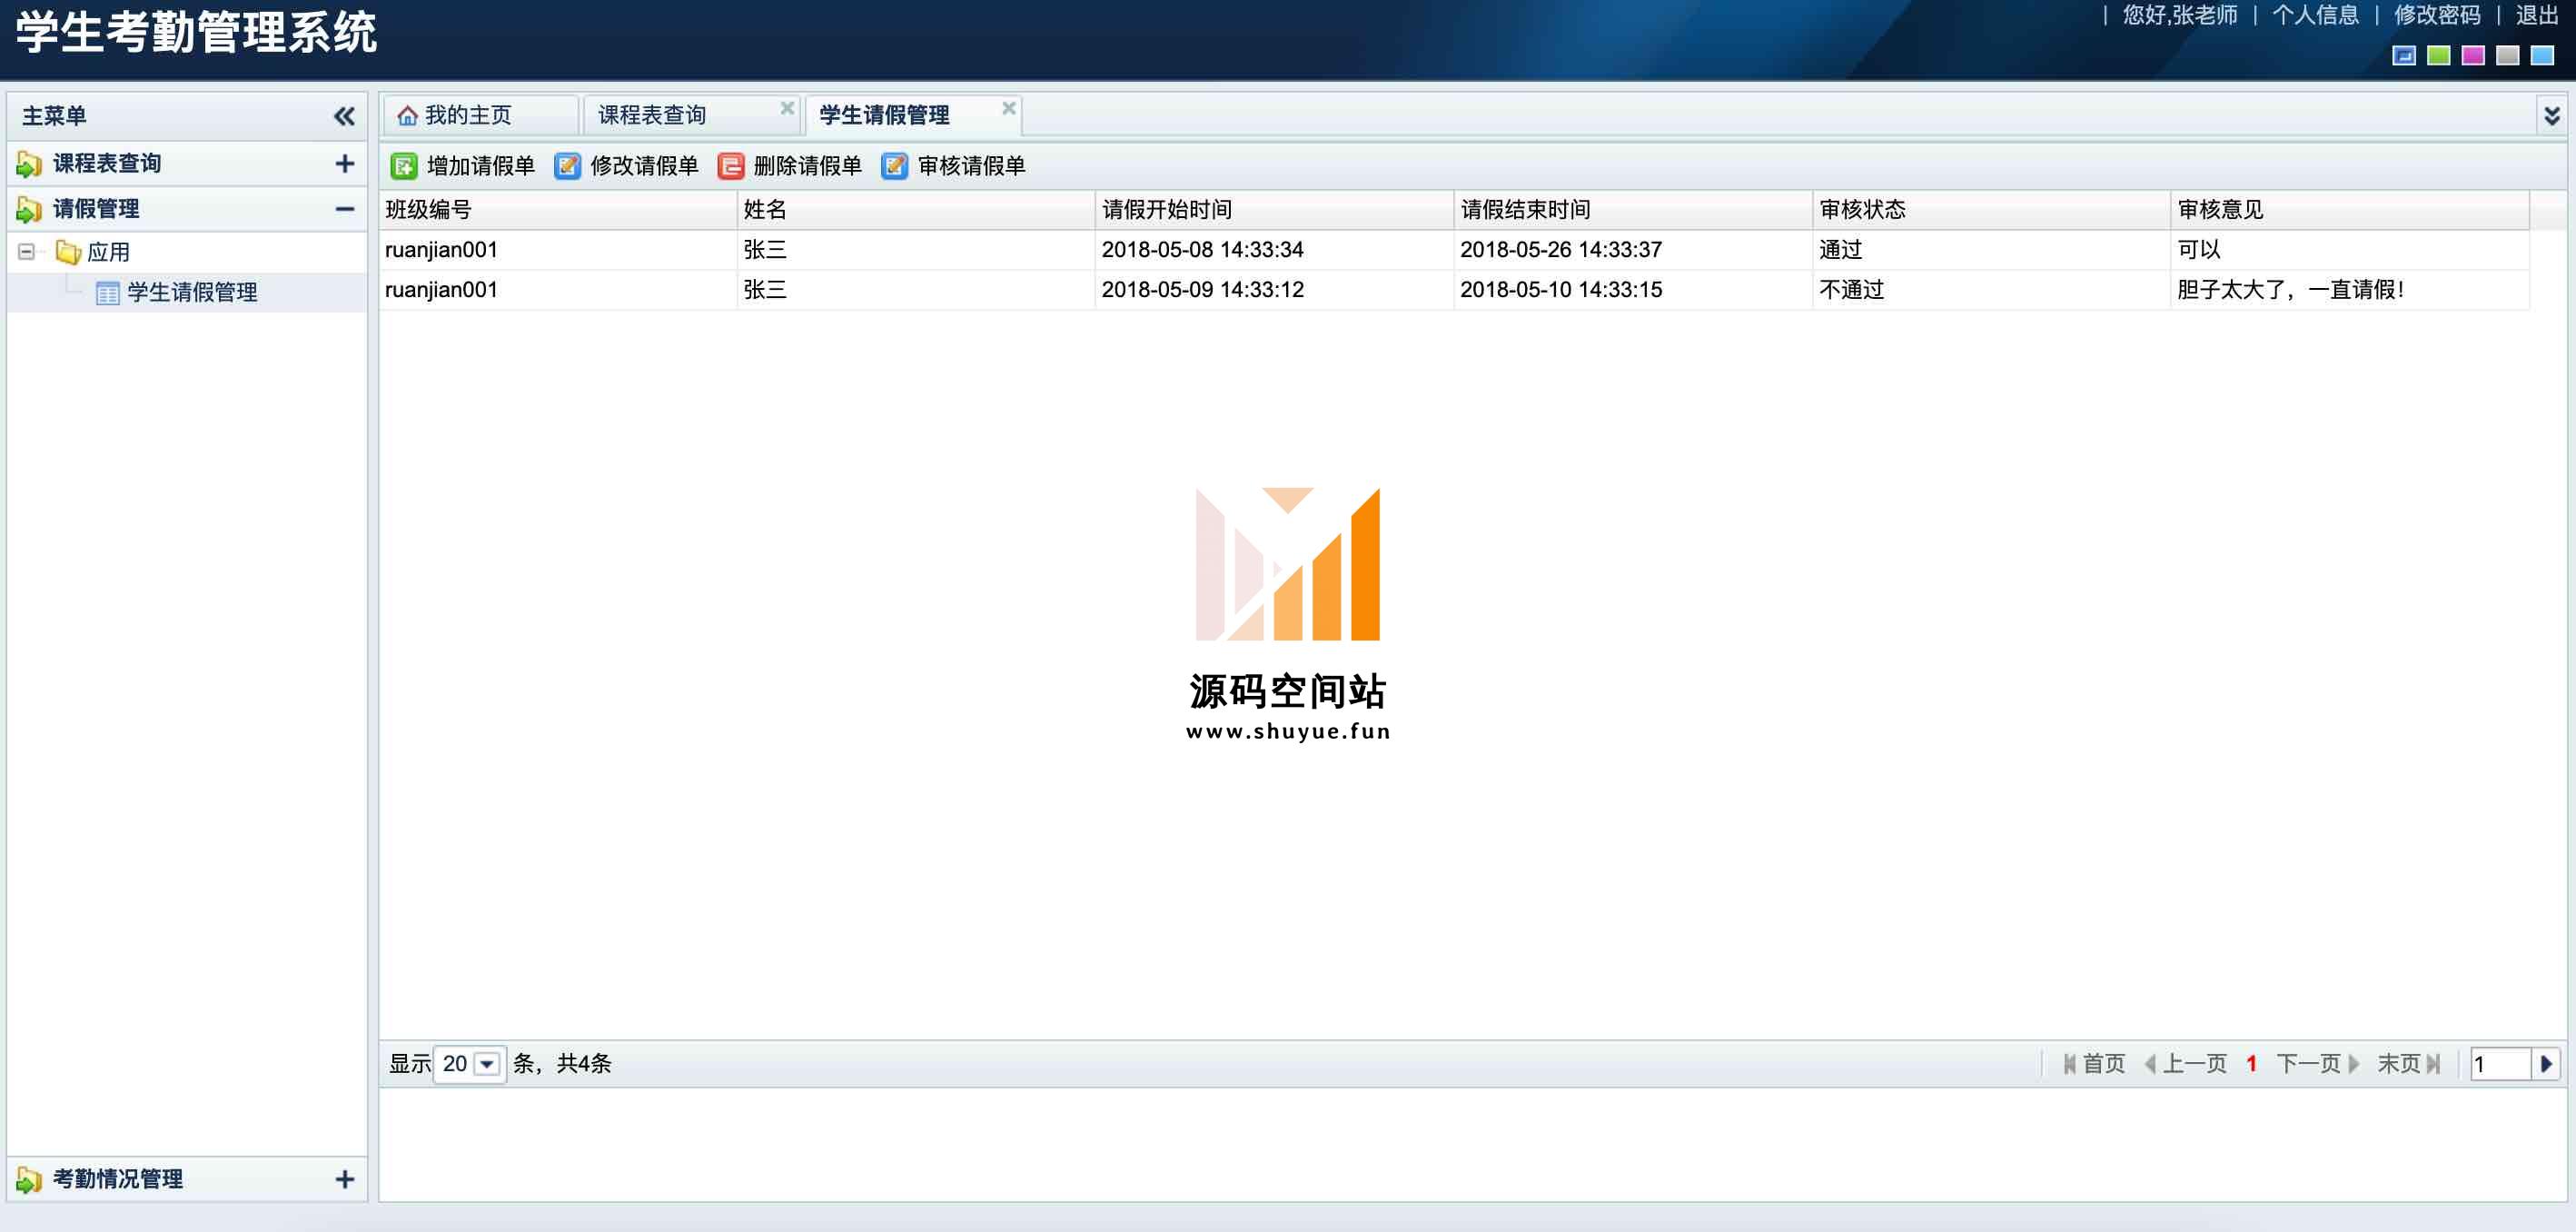This screenshot has height=1232, width=2576.
Task: Open 学生请假管理 in the sidebar tree
Action: [192, 293]
